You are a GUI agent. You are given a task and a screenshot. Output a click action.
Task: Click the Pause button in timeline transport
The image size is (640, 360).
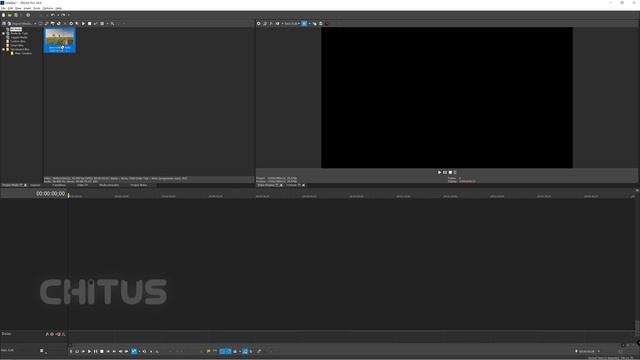pyautogui.click(x=96, y=351)
